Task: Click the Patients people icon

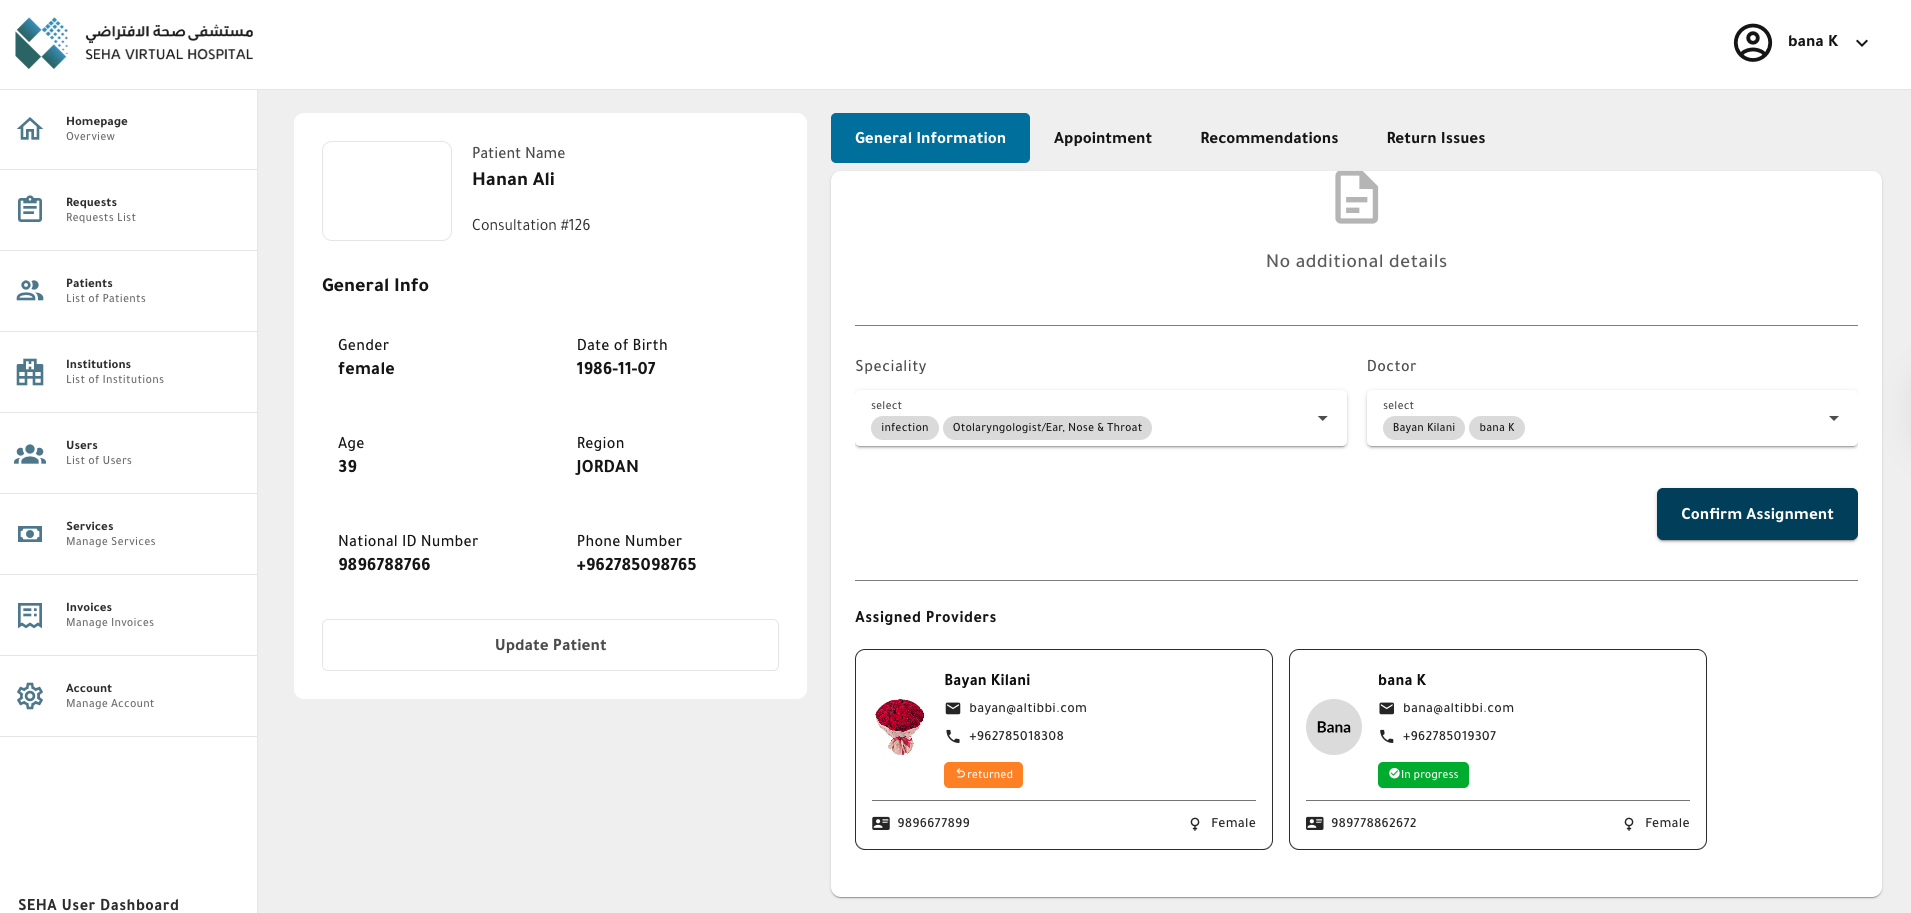Action: tap(30, 291)
